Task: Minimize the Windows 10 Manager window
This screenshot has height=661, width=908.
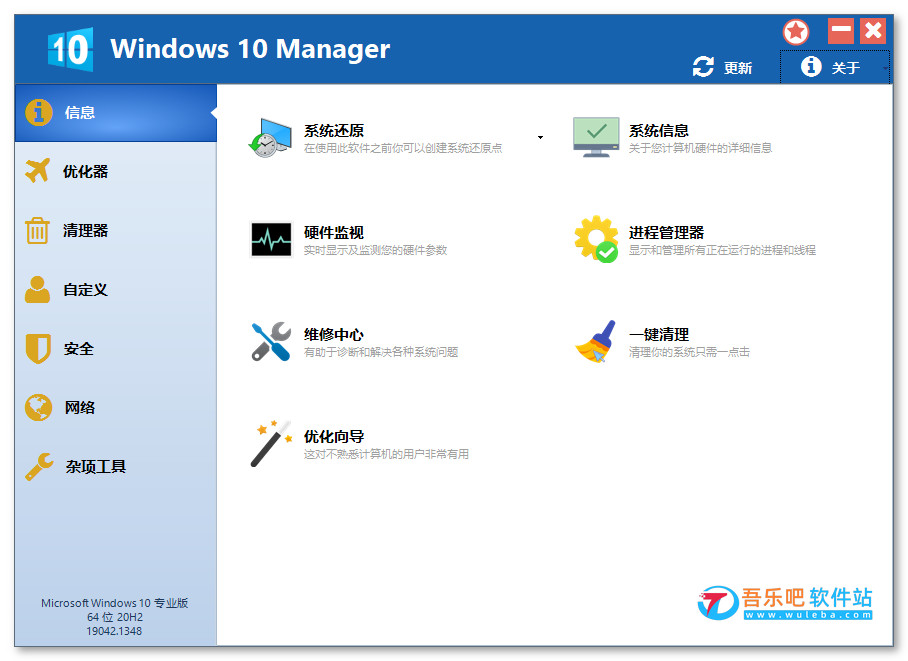Action: [x=841, y=31]
